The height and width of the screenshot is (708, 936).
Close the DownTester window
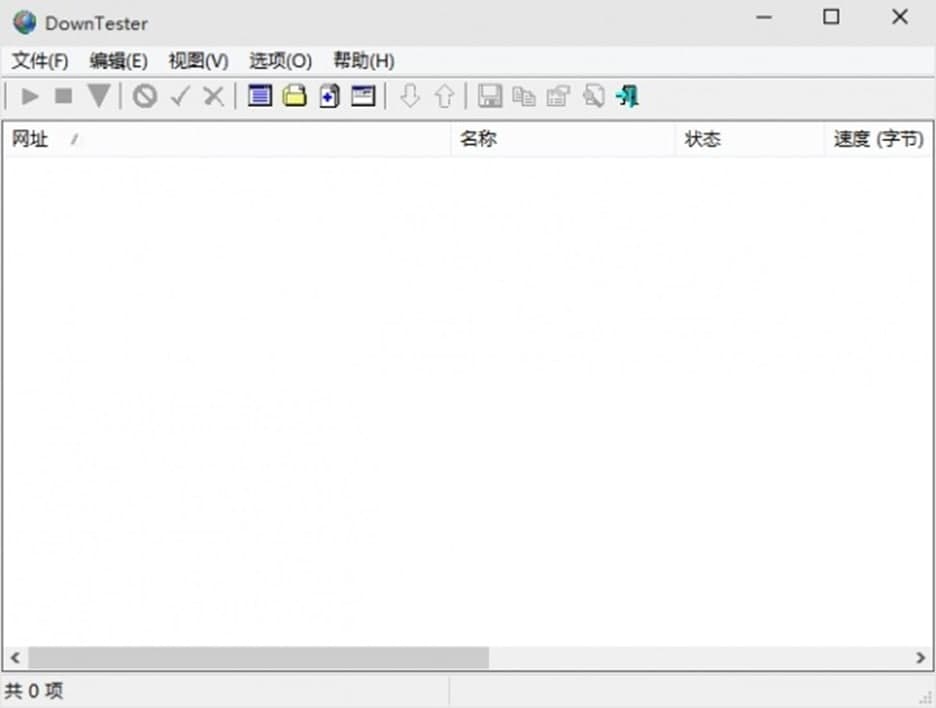coord(900,17)
